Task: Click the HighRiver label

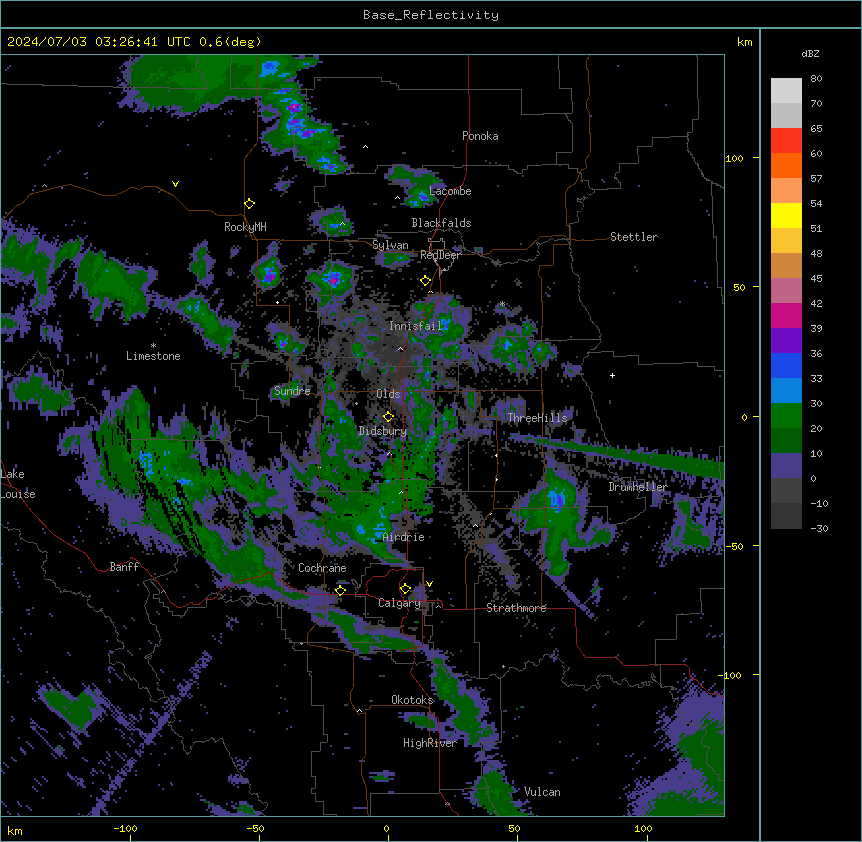Action: (x=430, y=743)
